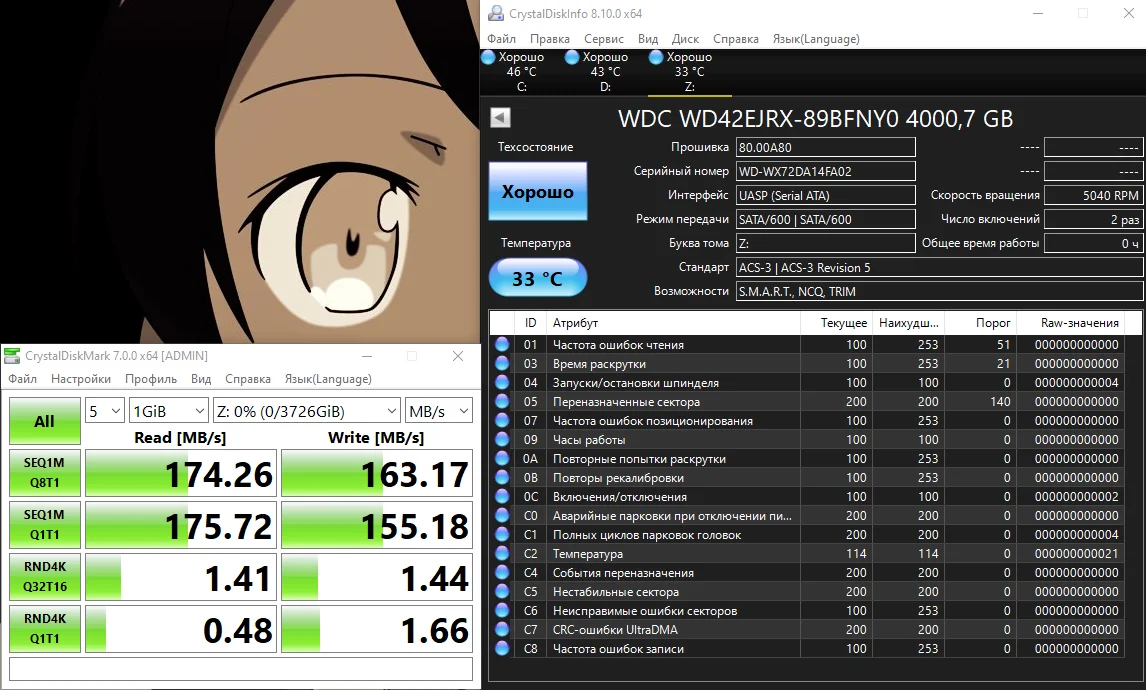Open the Справка menu in CrystalDiskInfo

tap(736, 39)
